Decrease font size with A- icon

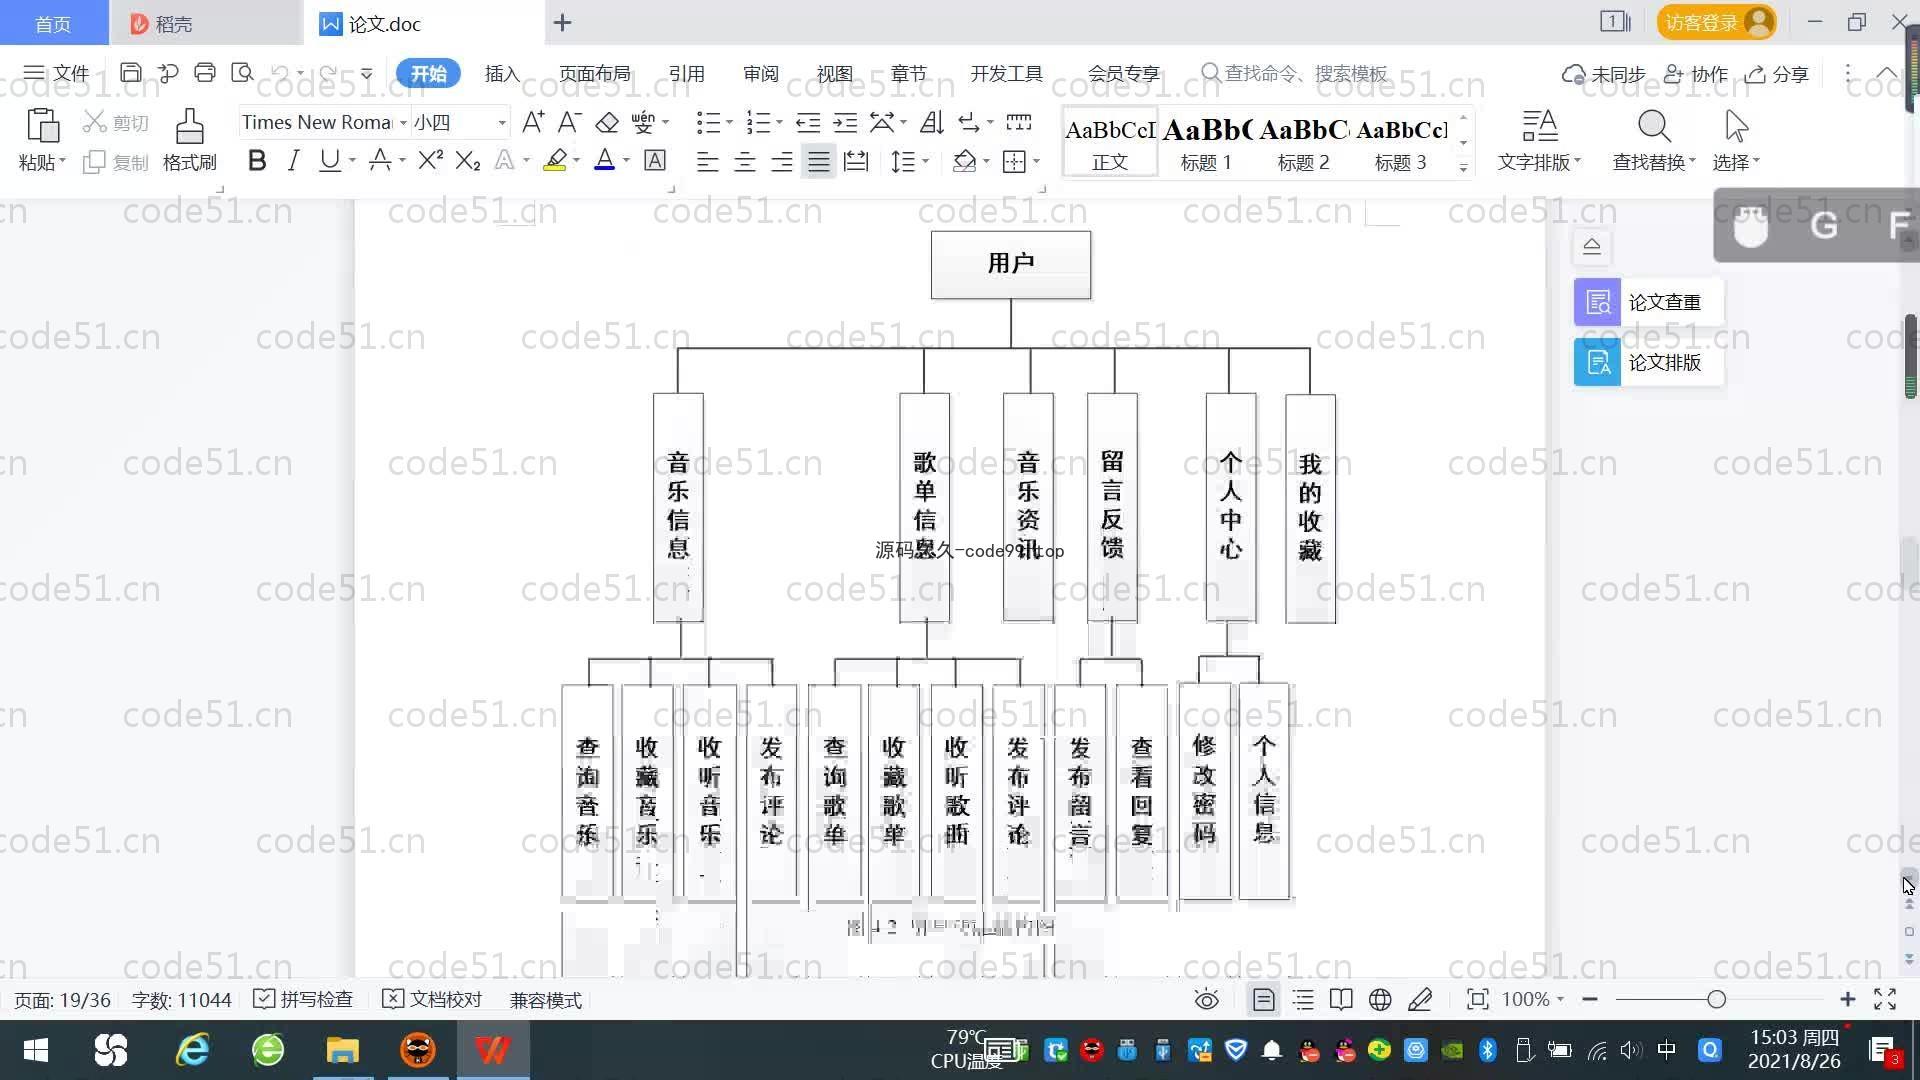570,122
